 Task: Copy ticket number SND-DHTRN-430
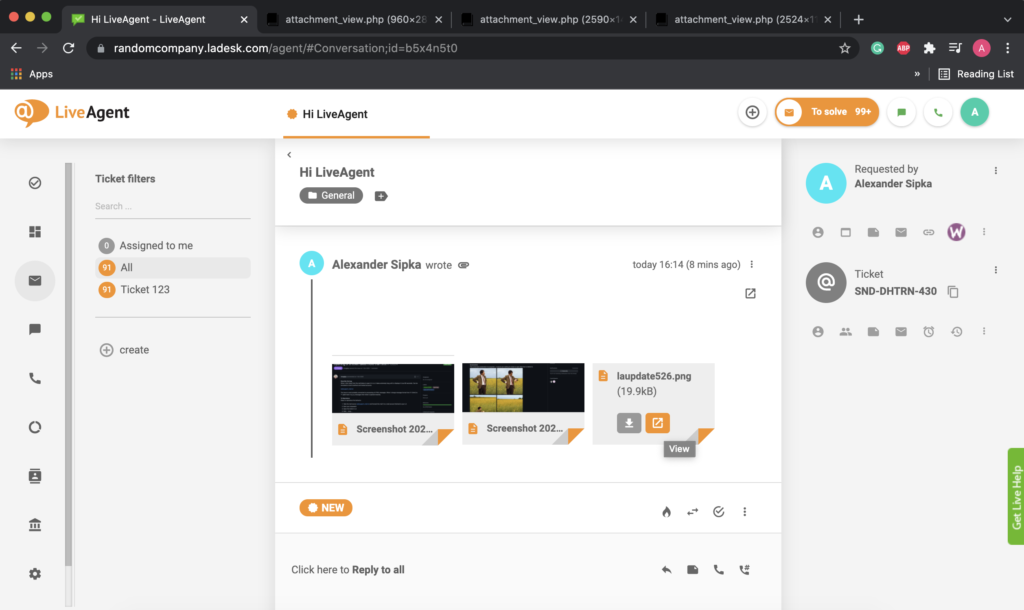click(951, 291)
